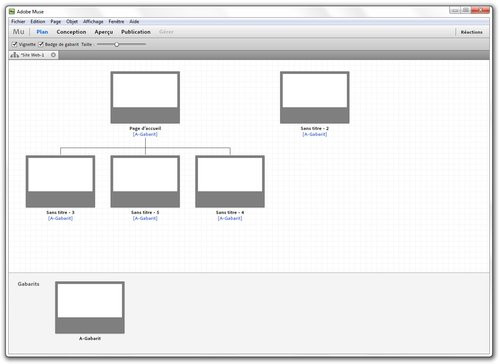This screenshot has height=364, width=500.
Task: Close the Site Web-1 tab
Action: 53,55
